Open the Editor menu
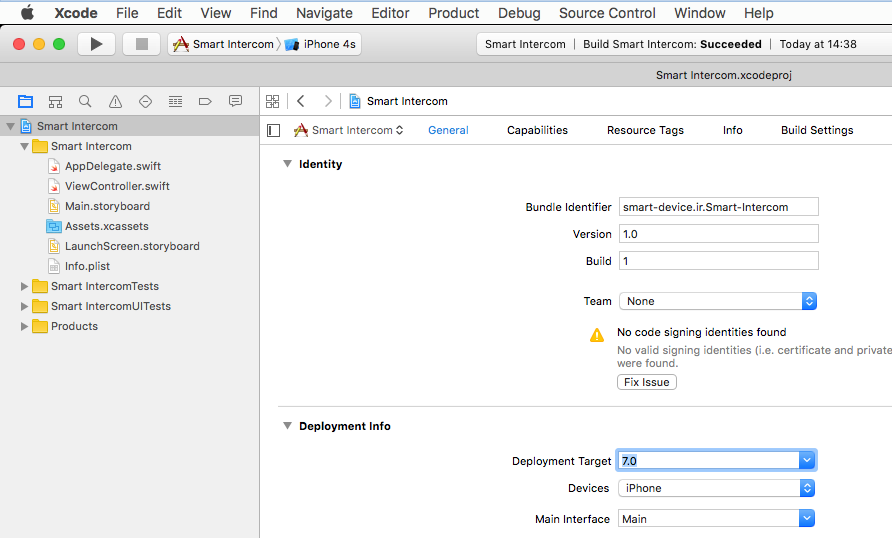892x538 pixels. 390,13
